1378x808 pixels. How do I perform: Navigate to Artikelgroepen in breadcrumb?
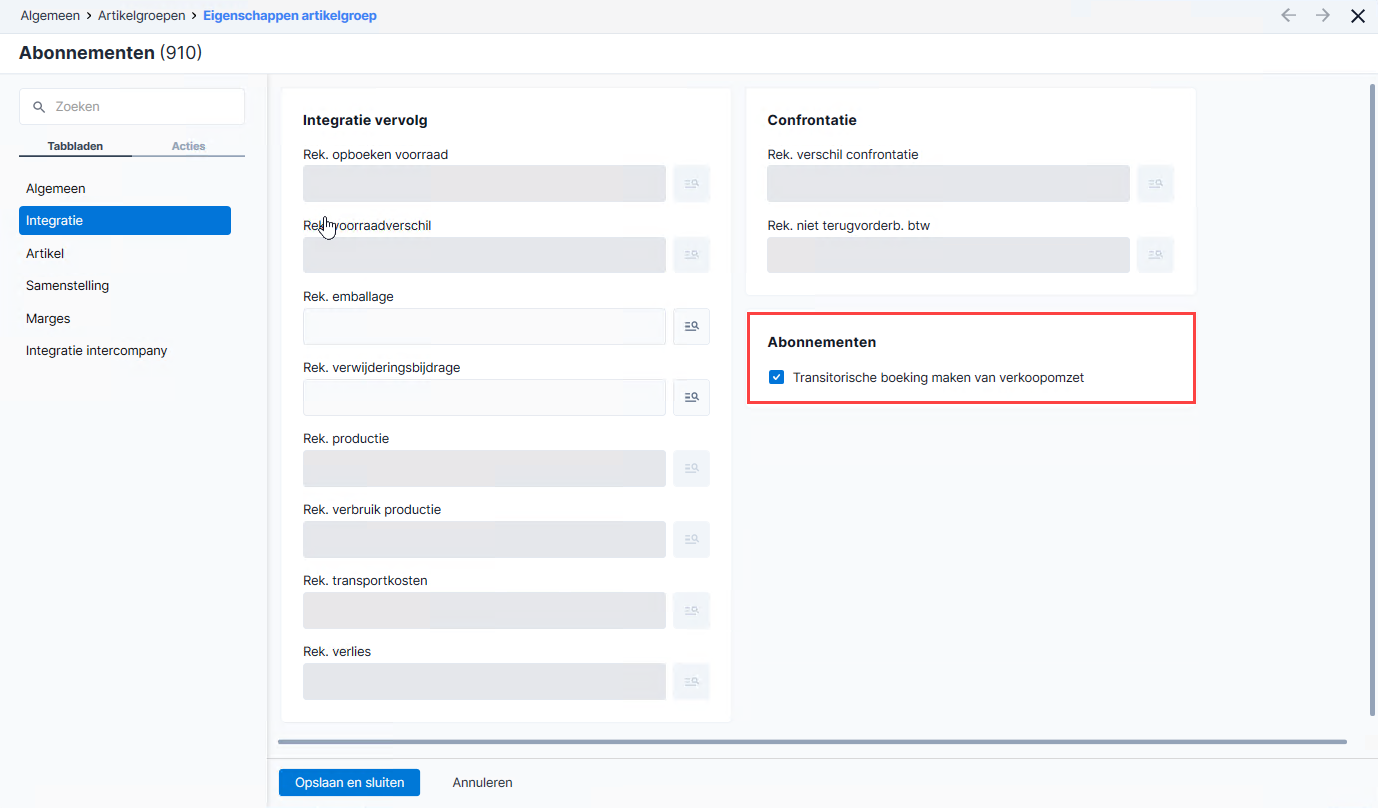click(141, 16)
